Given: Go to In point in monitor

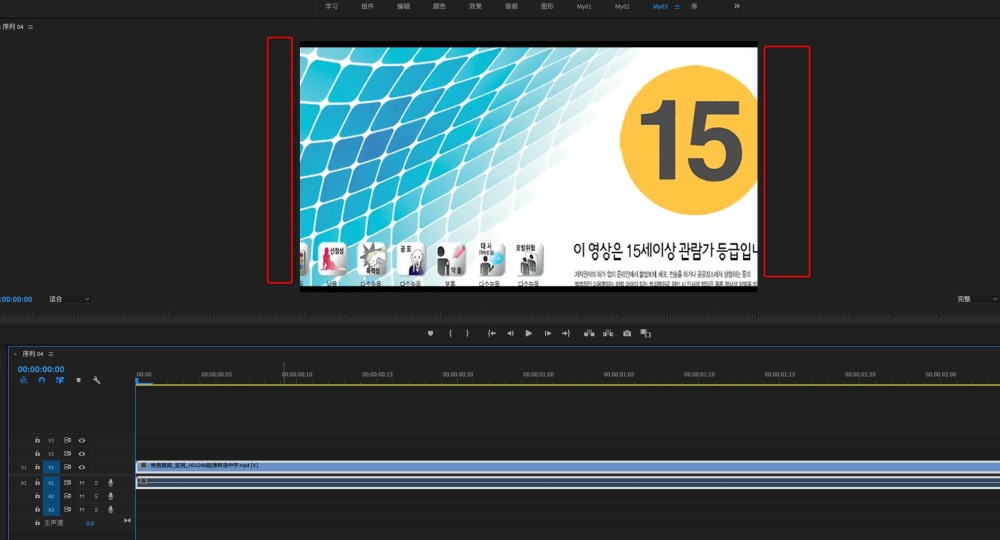Looking at the screenshot, I should pyautogui.click(x=492, y=333).
